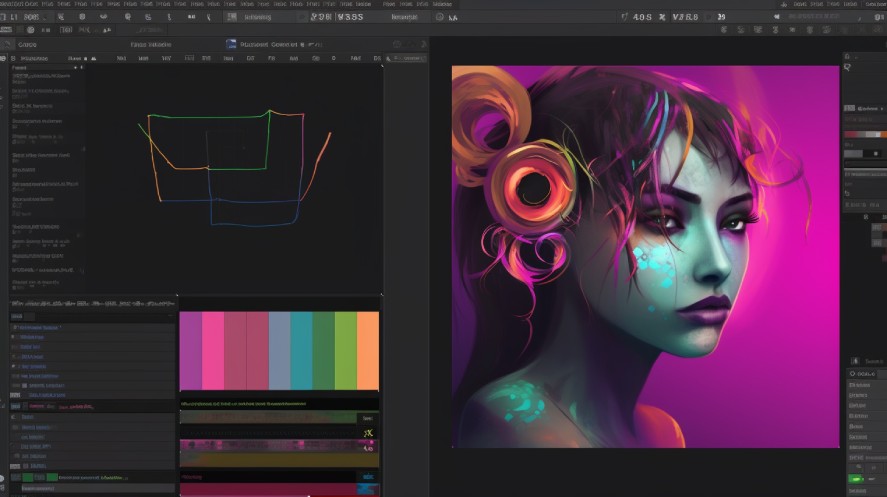
Task: Choose the dark green palette swatch
Action: point(324,351)
